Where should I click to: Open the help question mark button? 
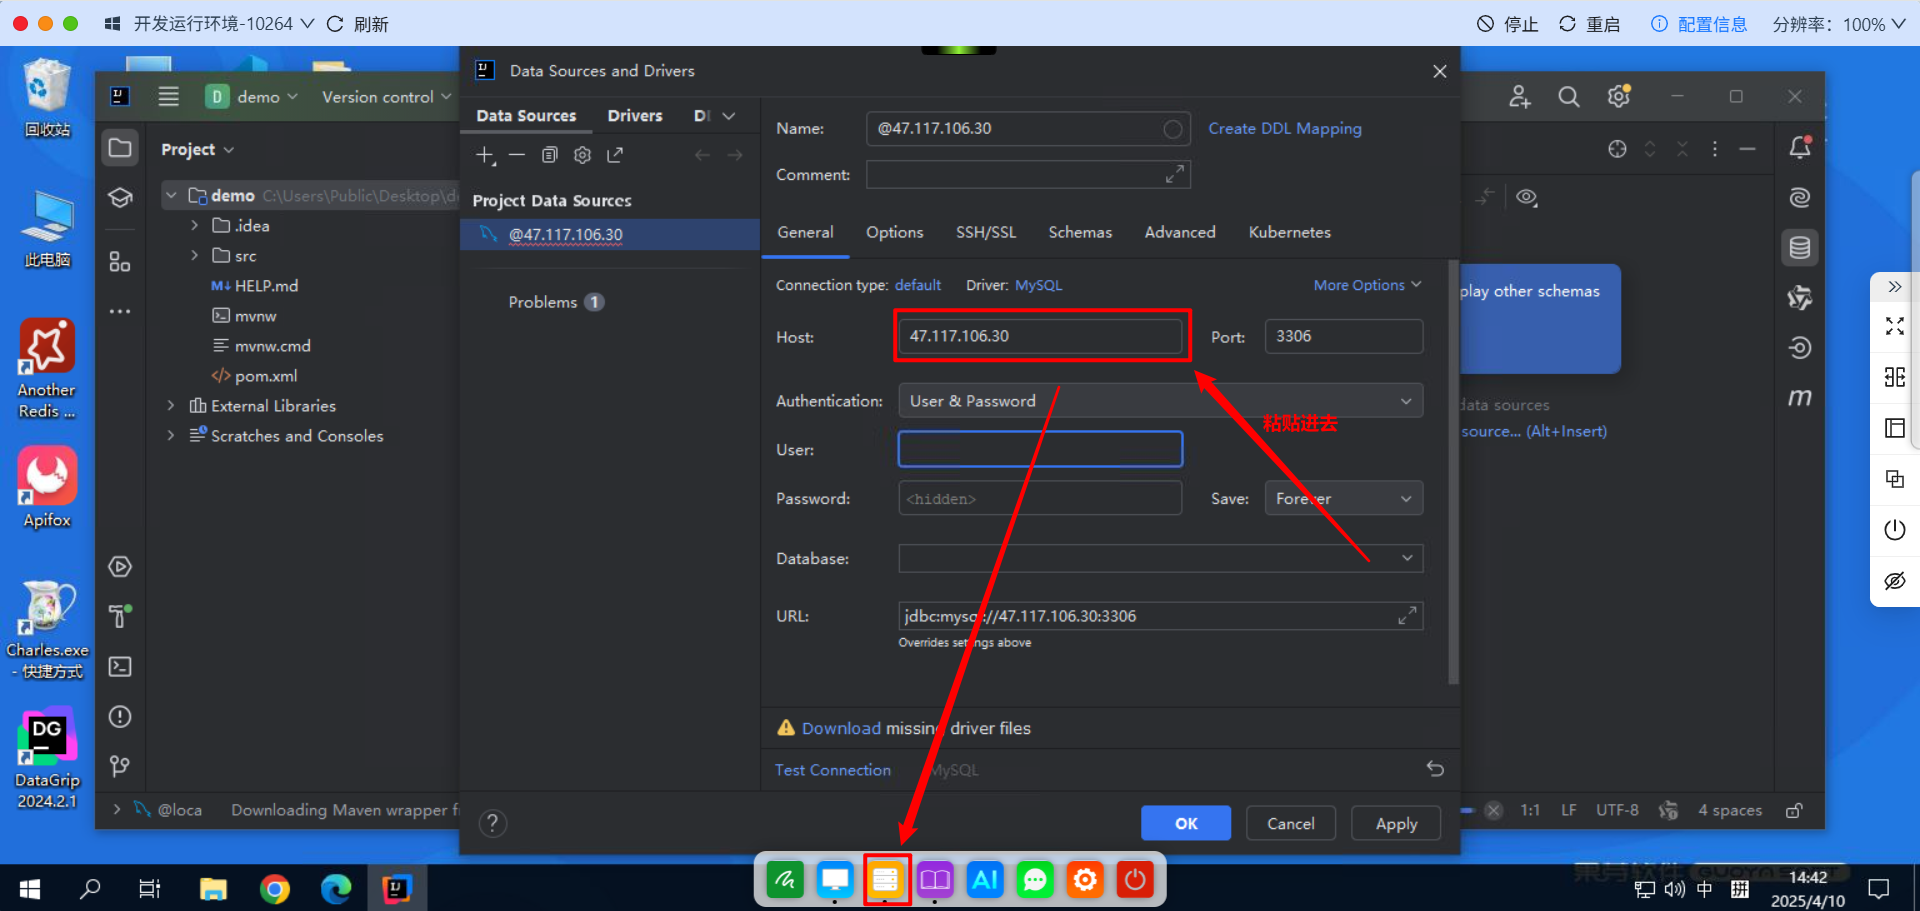pyautogui.click(x=493, y=823)
